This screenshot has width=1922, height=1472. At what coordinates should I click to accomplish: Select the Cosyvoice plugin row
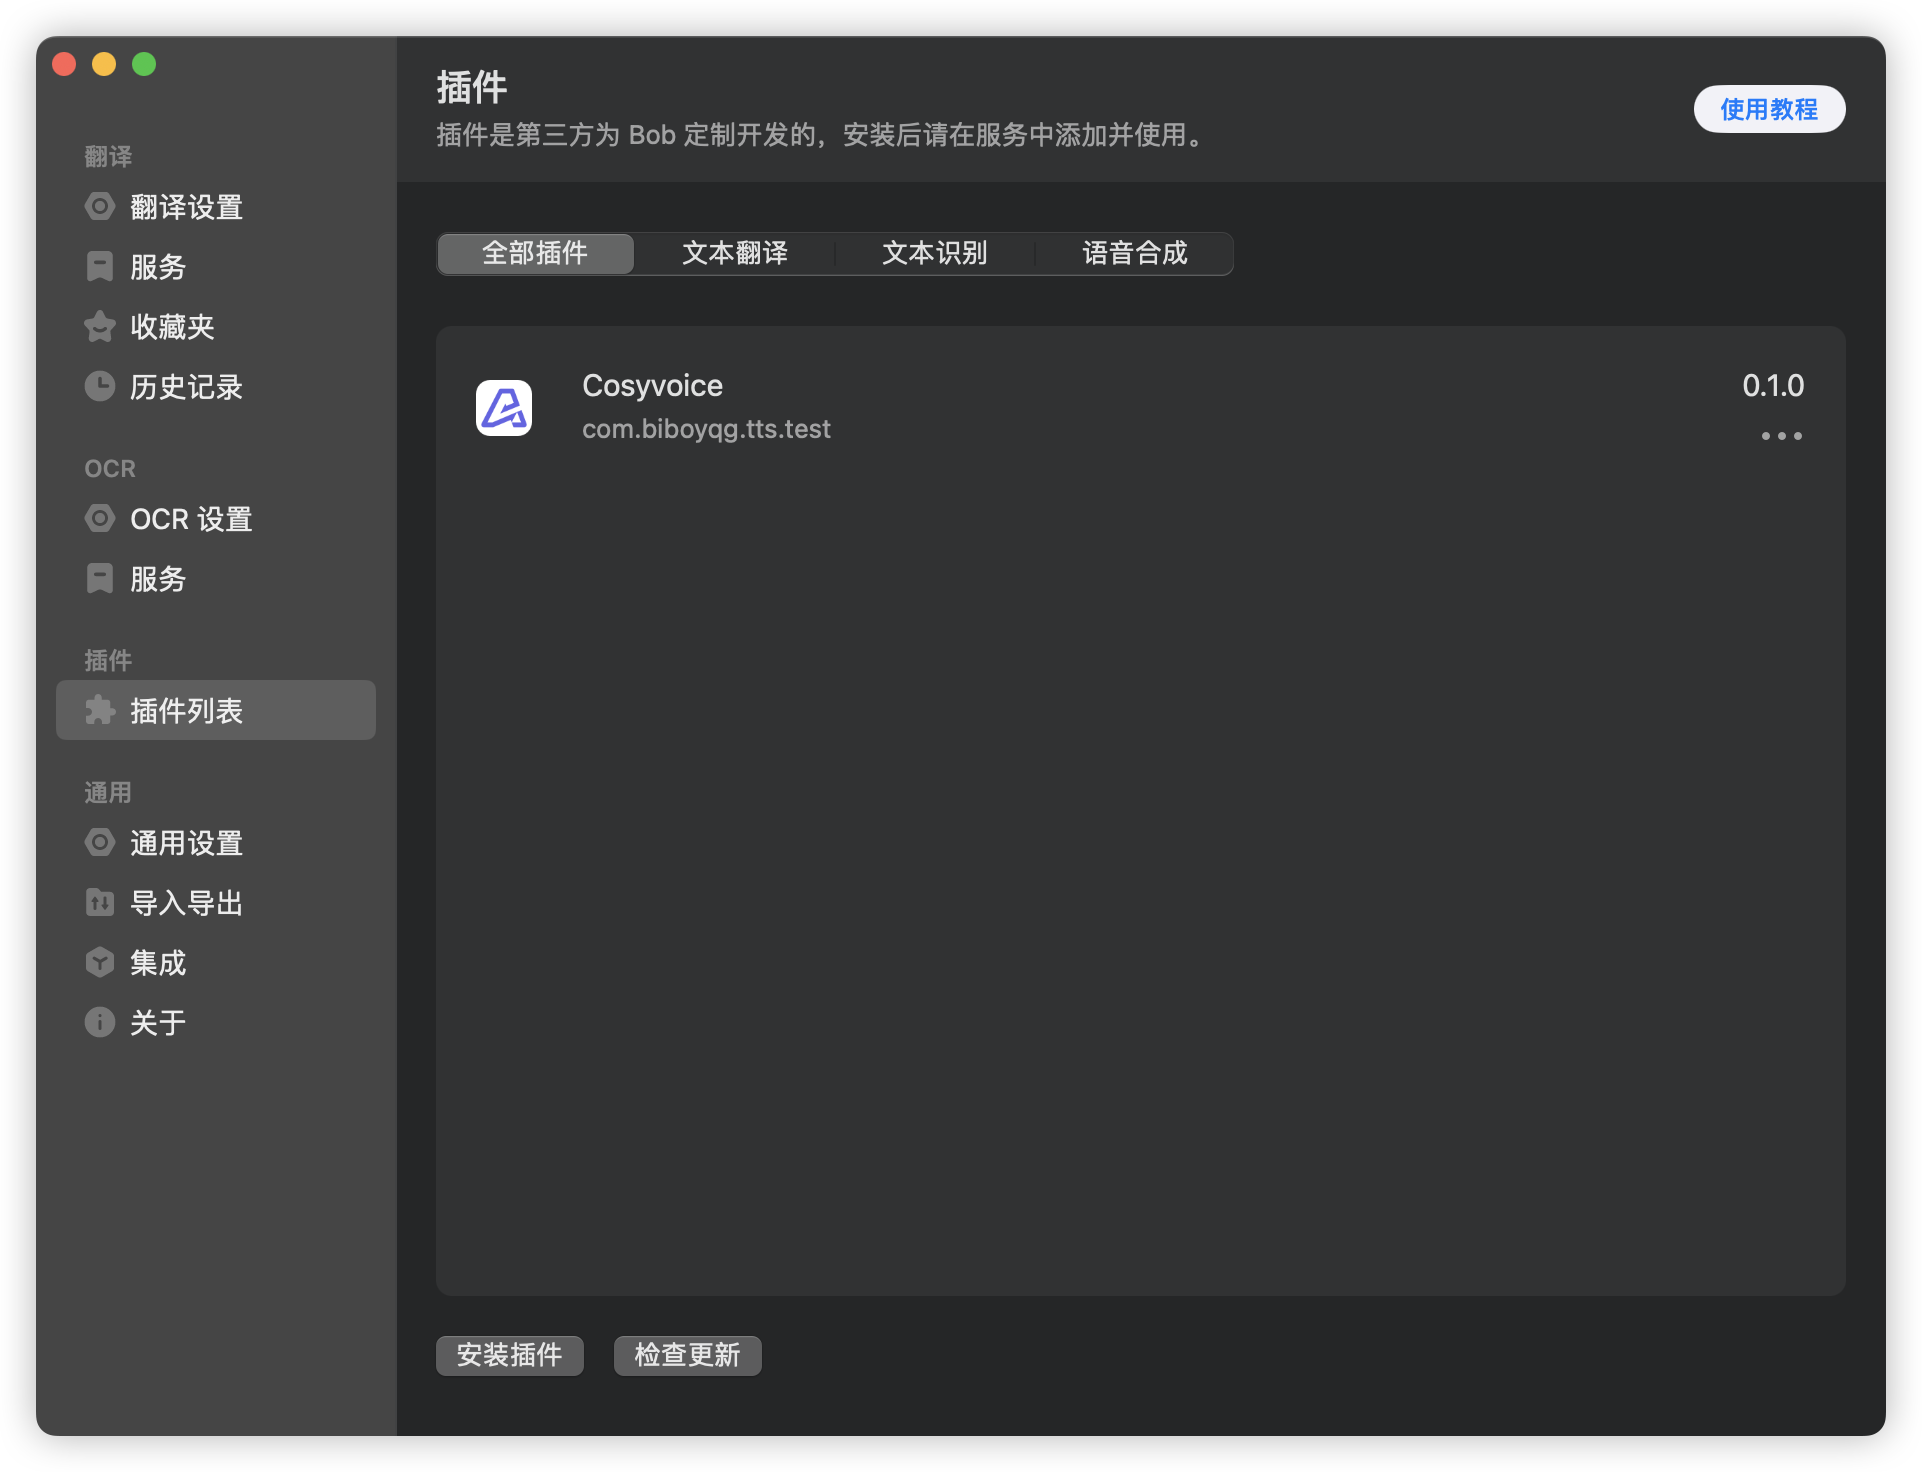[1100, 408]
